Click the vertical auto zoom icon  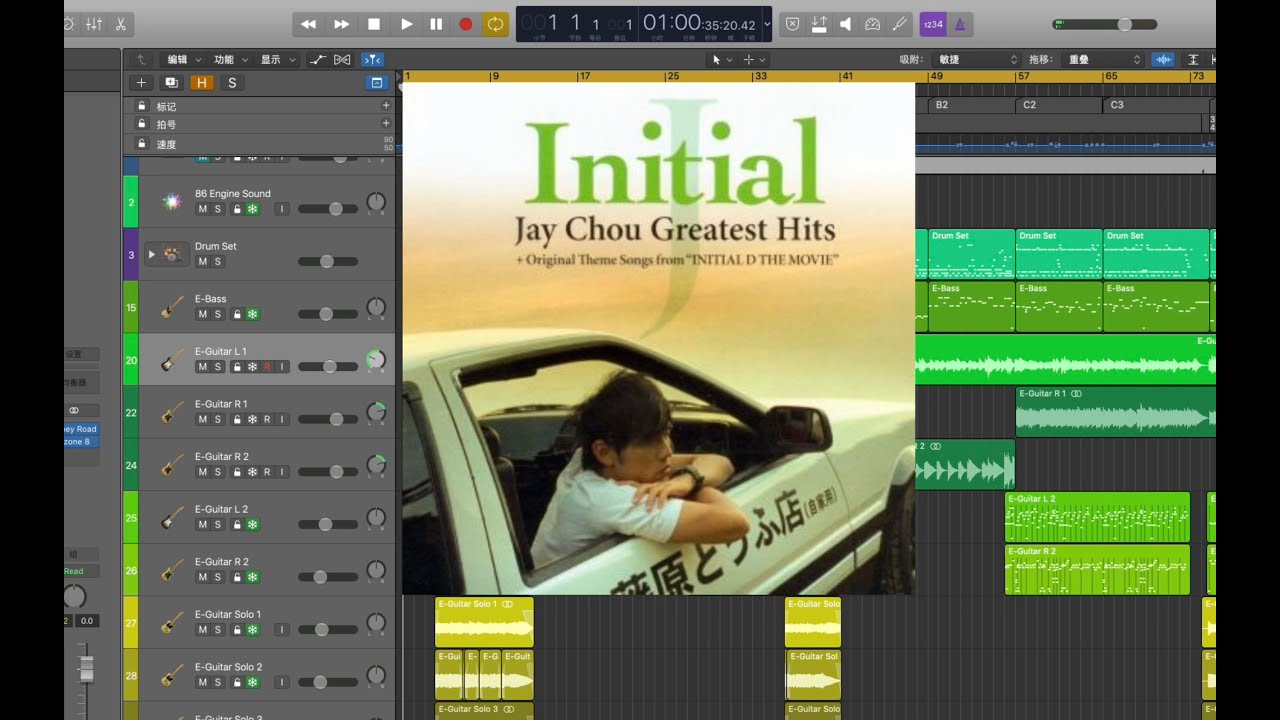click(x=1194, y=60)
